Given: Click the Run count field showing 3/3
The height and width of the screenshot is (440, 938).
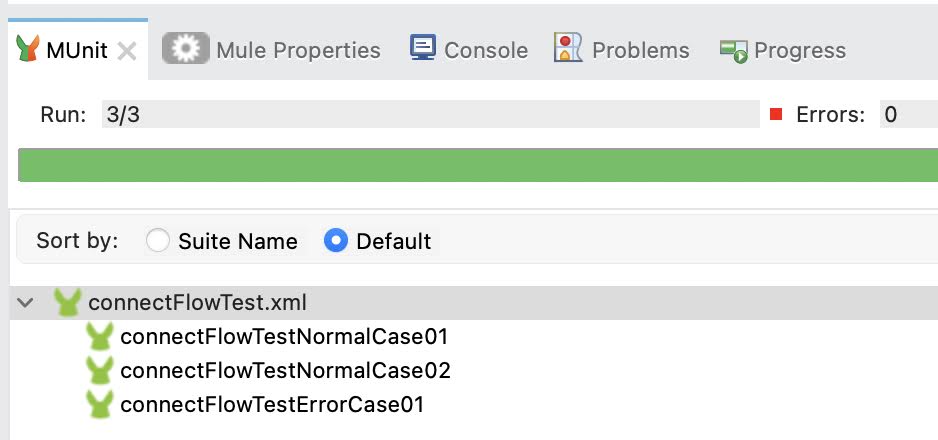Looking at the screenshot, I should pyautogui.click(x=431, y=114).
